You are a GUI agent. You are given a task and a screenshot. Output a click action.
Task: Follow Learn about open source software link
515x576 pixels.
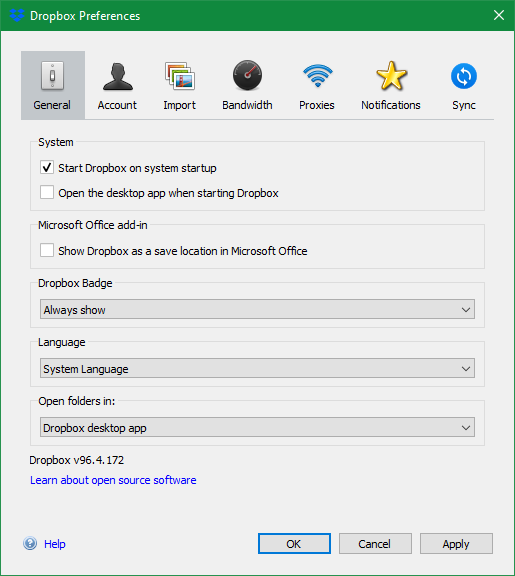tap(113, 480)
